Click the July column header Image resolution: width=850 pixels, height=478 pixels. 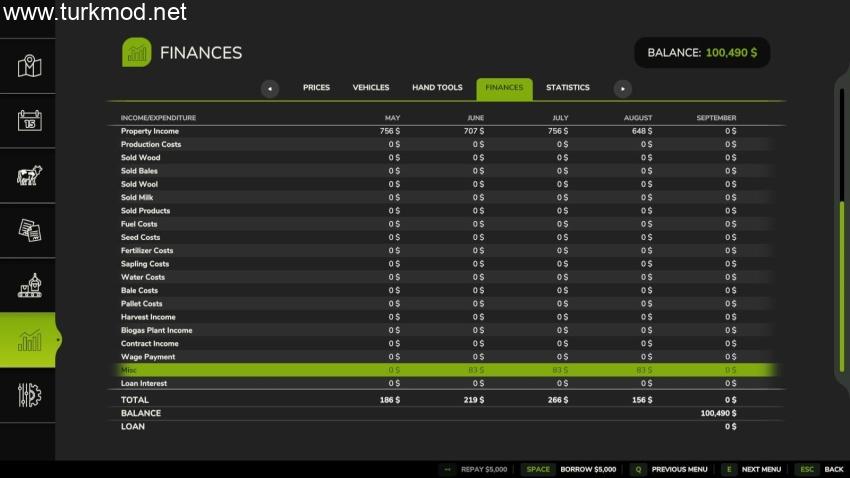(560, 118)
